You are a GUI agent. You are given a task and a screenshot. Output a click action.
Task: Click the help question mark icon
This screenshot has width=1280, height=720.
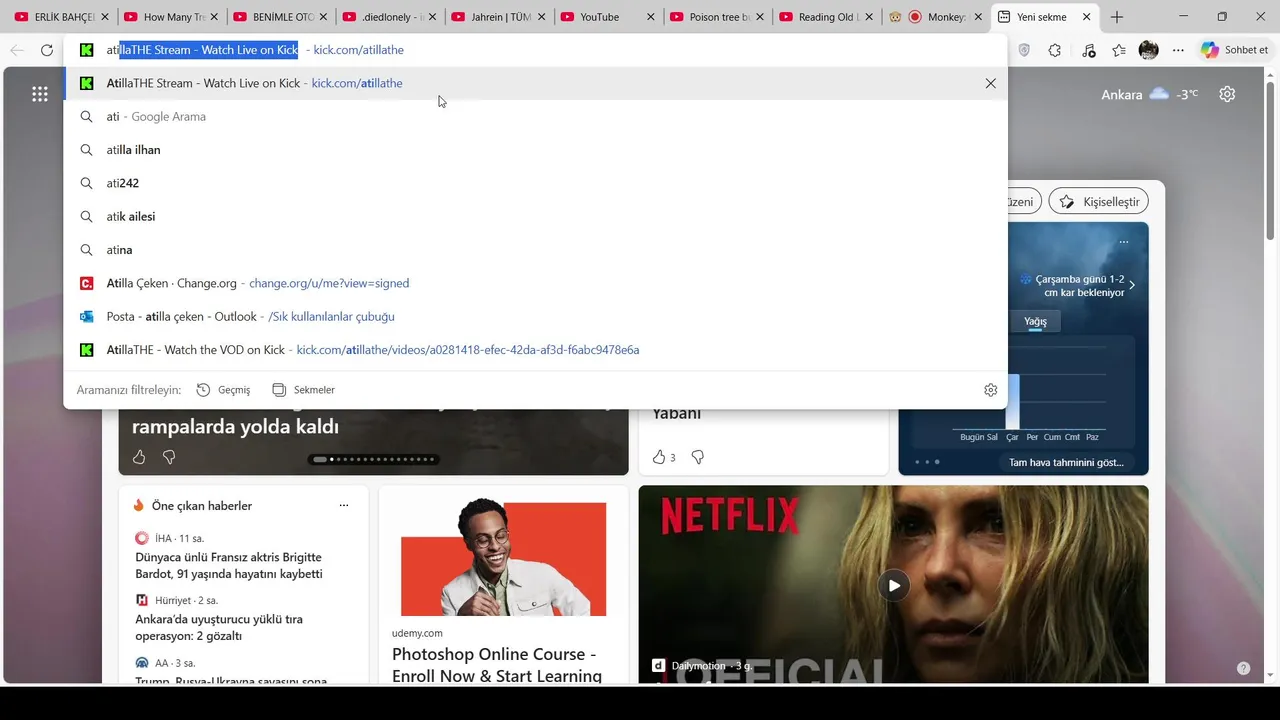tap(1243, 668)
